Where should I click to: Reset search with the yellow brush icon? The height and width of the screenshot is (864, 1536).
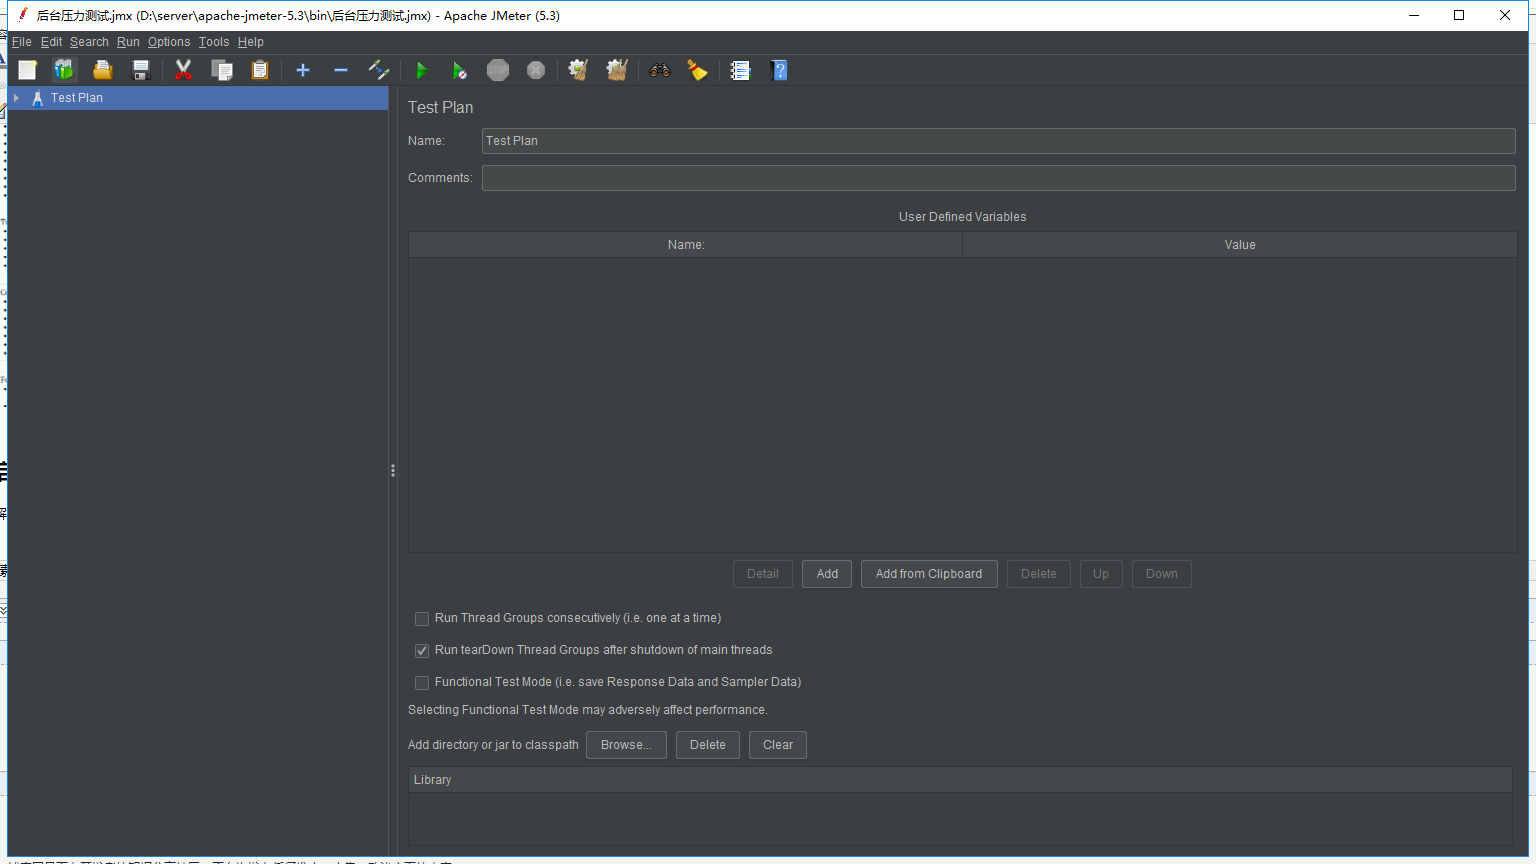tap(697, 70)
